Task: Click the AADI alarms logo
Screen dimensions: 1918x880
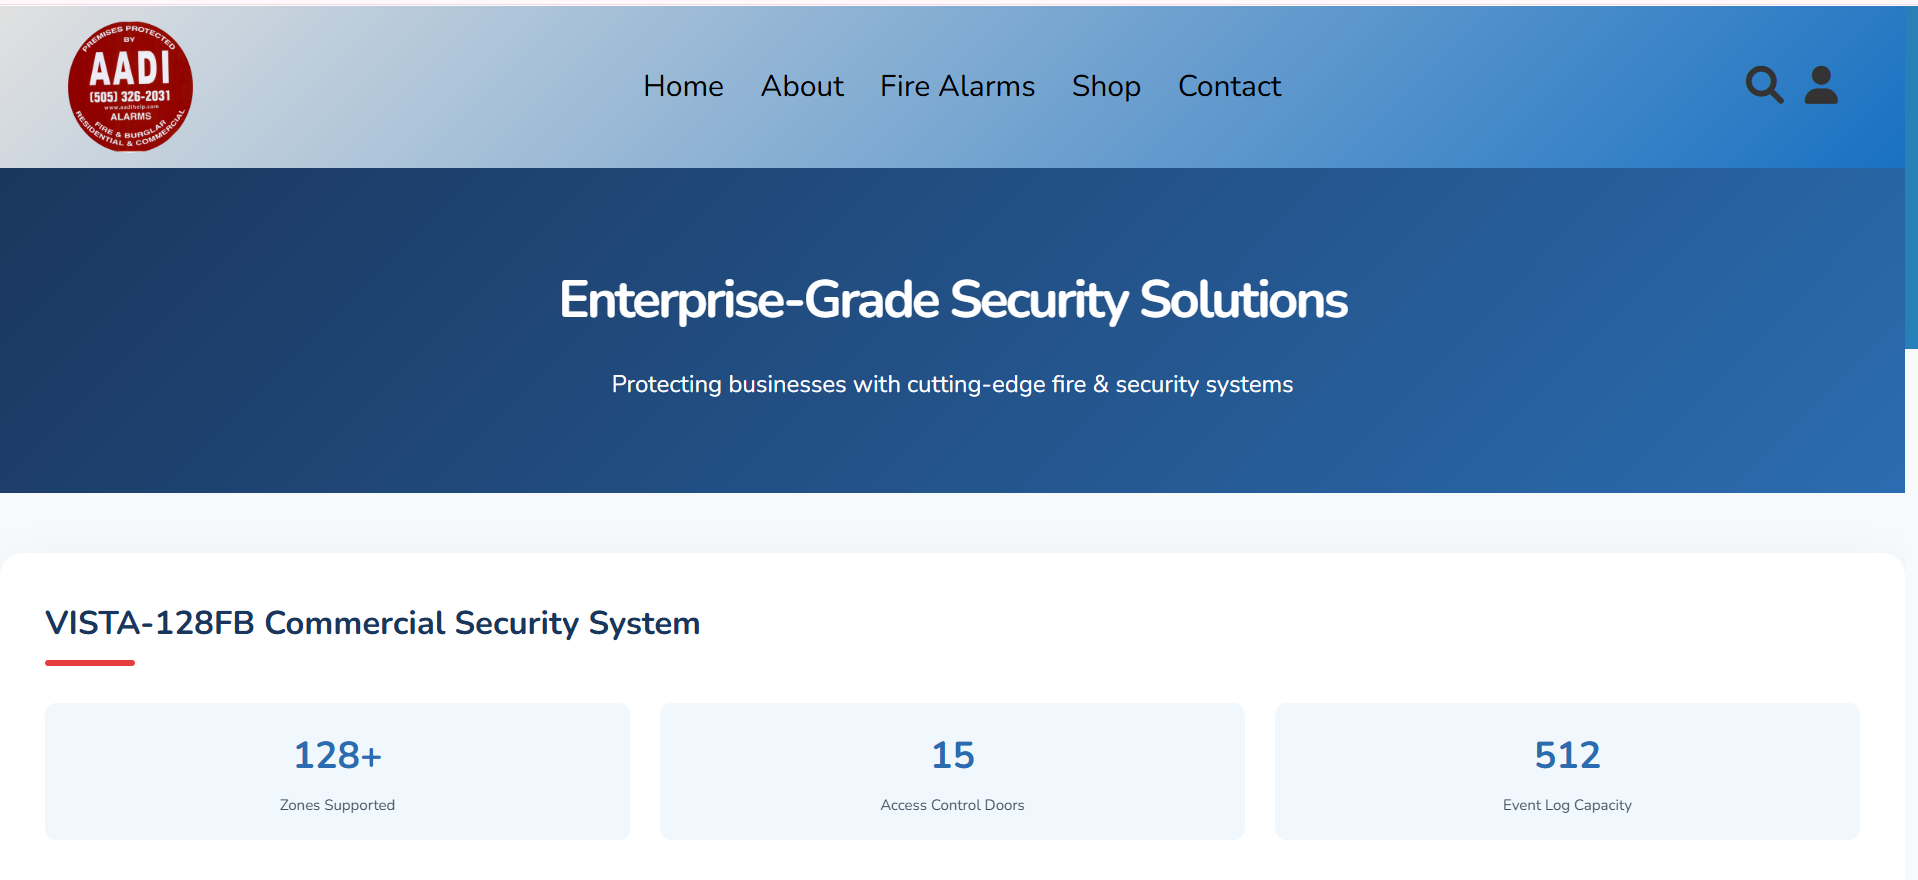Action: [130, 86]
